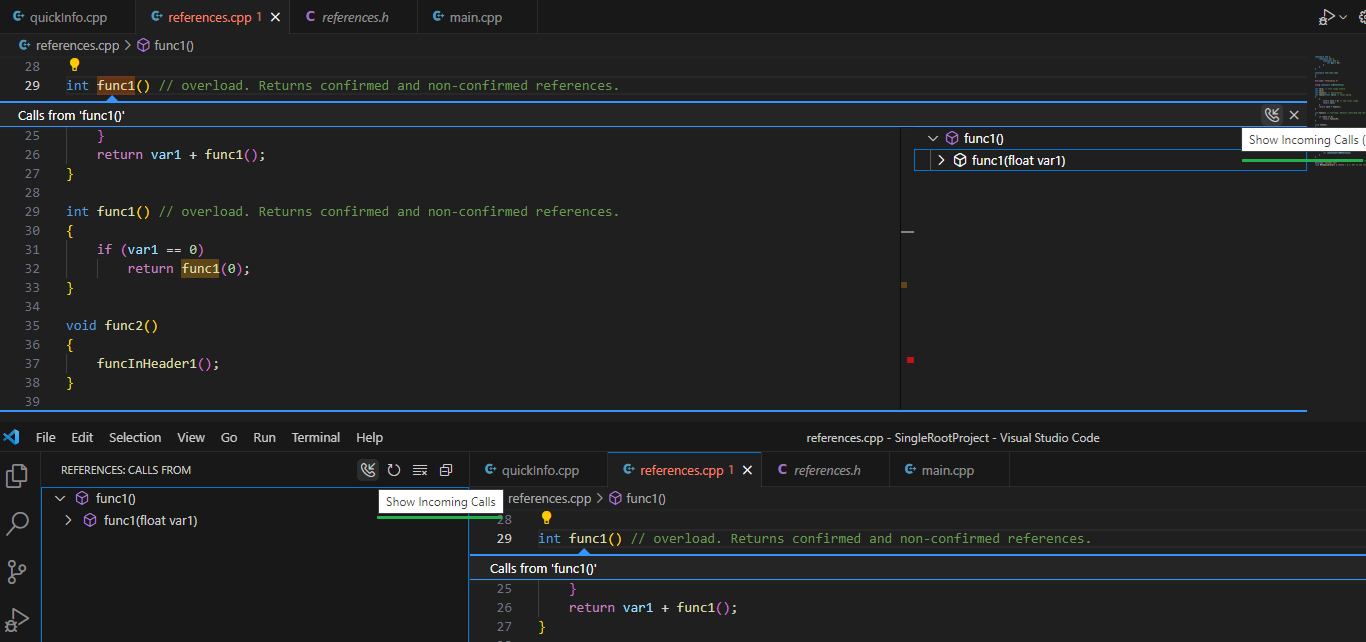Open the Help menu

coord(369,437)
